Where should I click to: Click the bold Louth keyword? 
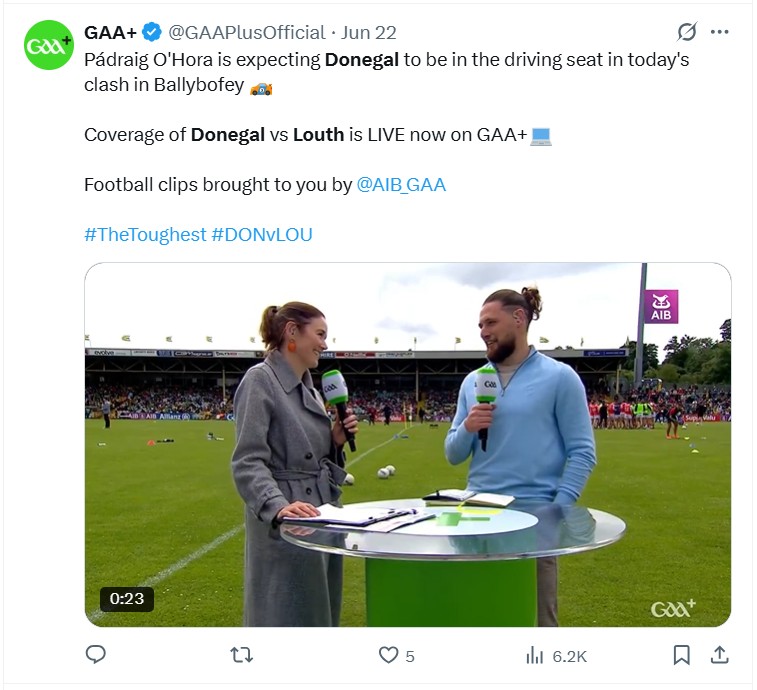coord(318,134)
